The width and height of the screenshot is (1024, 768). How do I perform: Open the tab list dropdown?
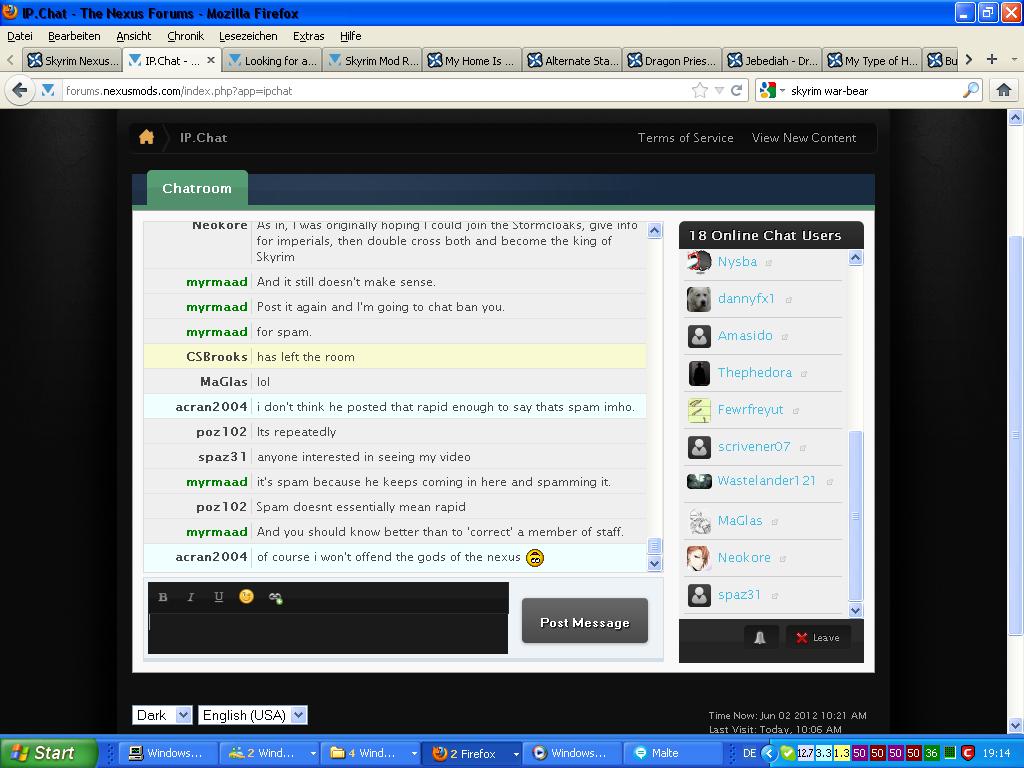pos(1014,59)
